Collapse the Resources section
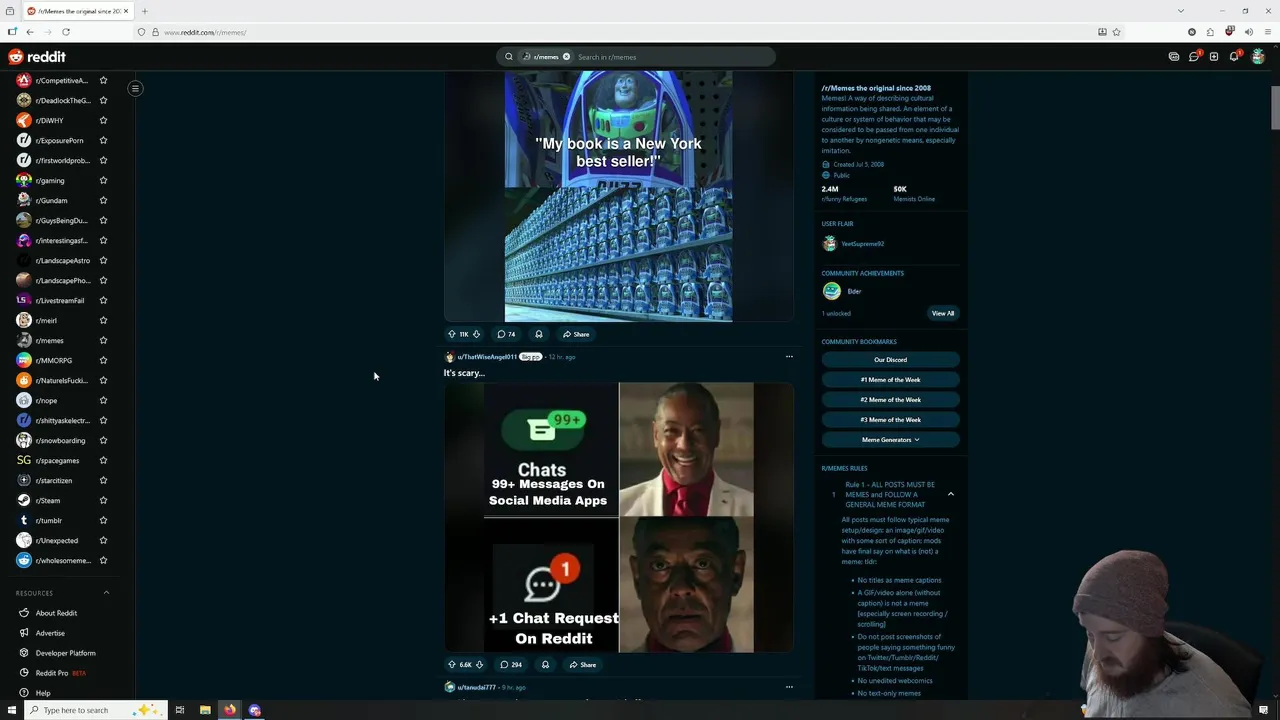This screenshot has width=1280, height=720. coord(106,593)
